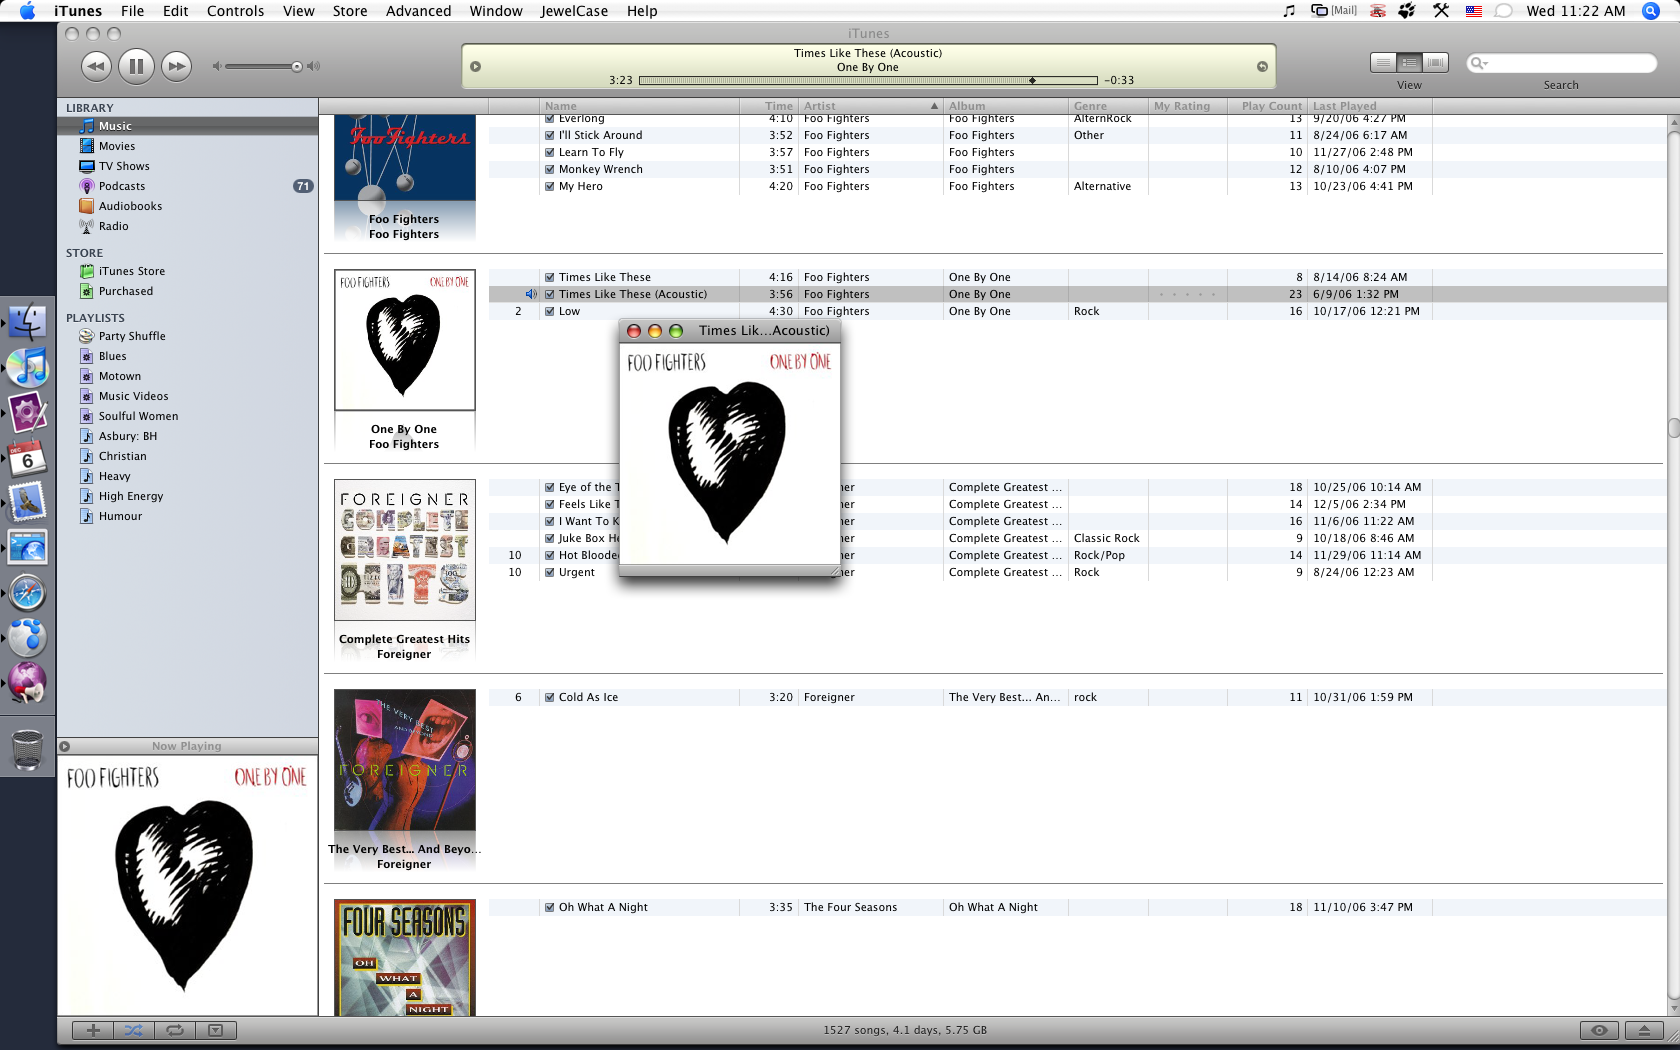Sort by the My Rating column
The height and width of the screenshot is (1050, 1680).
[x=1188, y=106]
